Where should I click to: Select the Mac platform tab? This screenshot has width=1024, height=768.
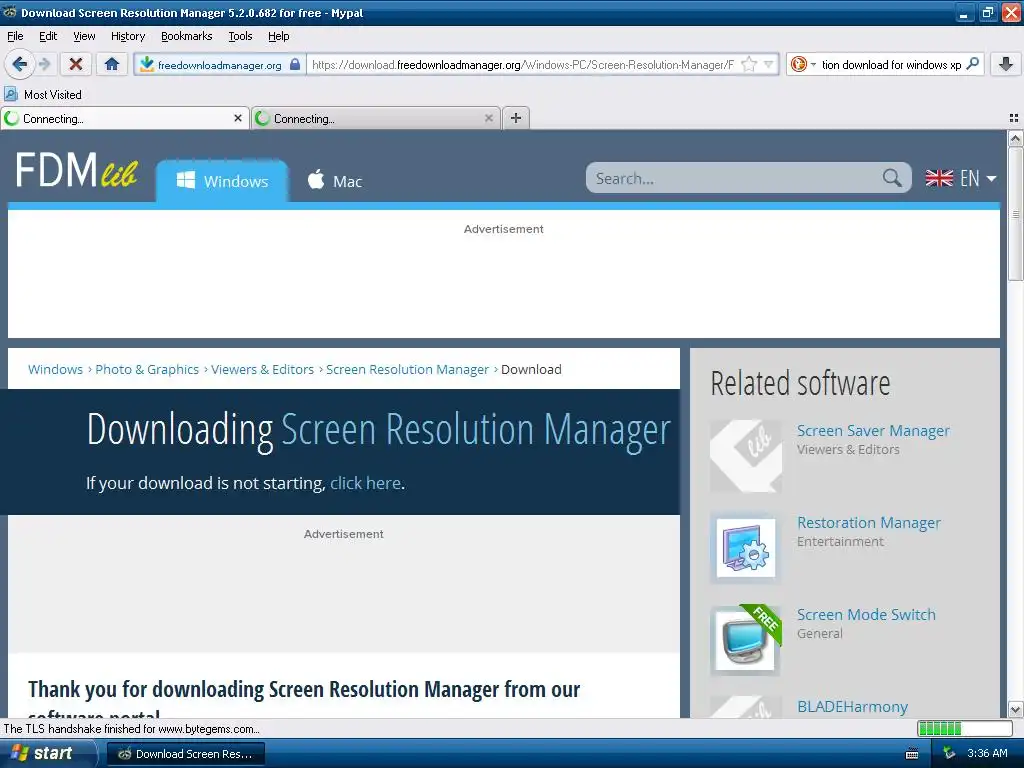pyautogui.click(x=334, y=181)
